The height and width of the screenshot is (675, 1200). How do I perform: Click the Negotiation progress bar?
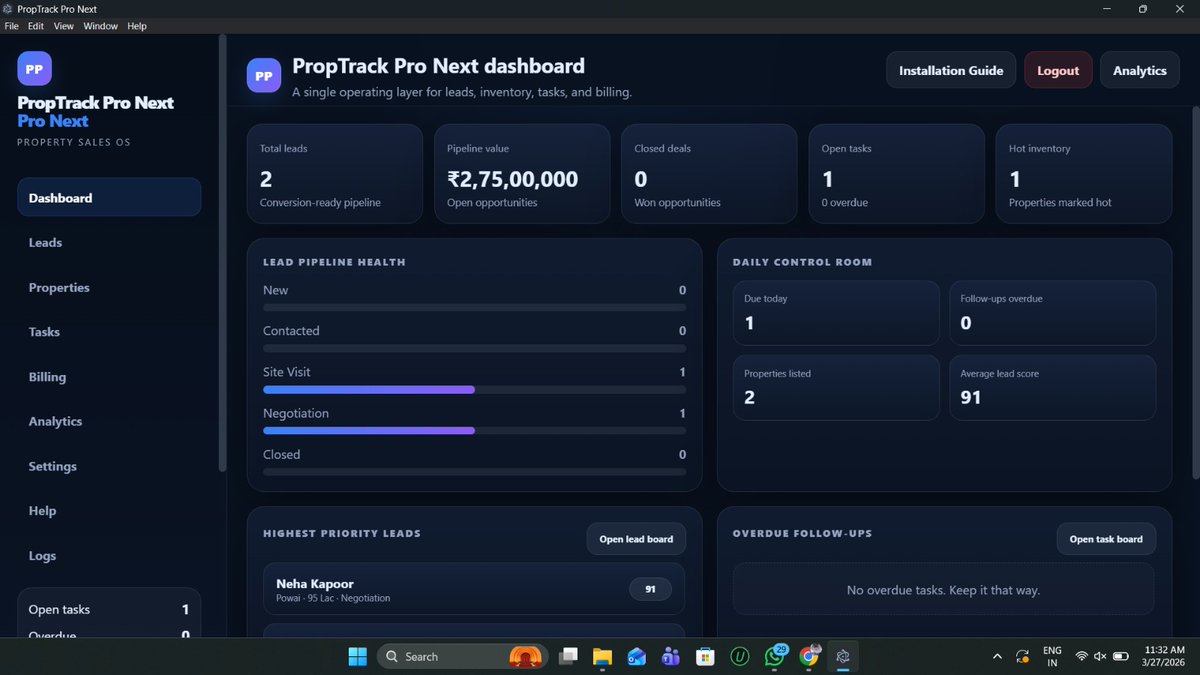[474, 430]
